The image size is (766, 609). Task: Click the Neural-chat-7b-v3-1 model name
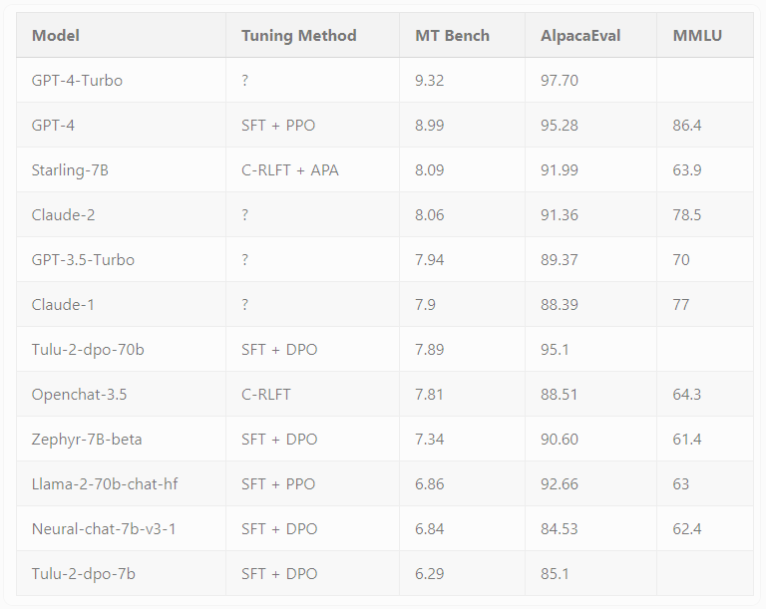tap(104, 528)
